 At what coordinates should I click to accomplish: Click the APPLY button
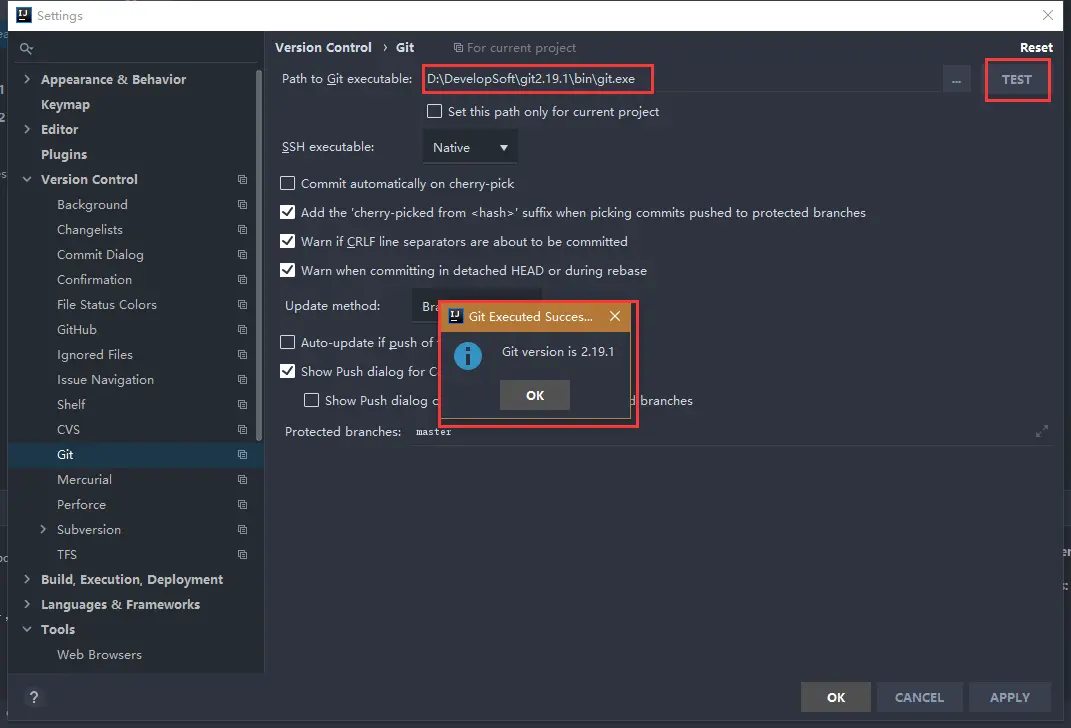pos(1010,697)
